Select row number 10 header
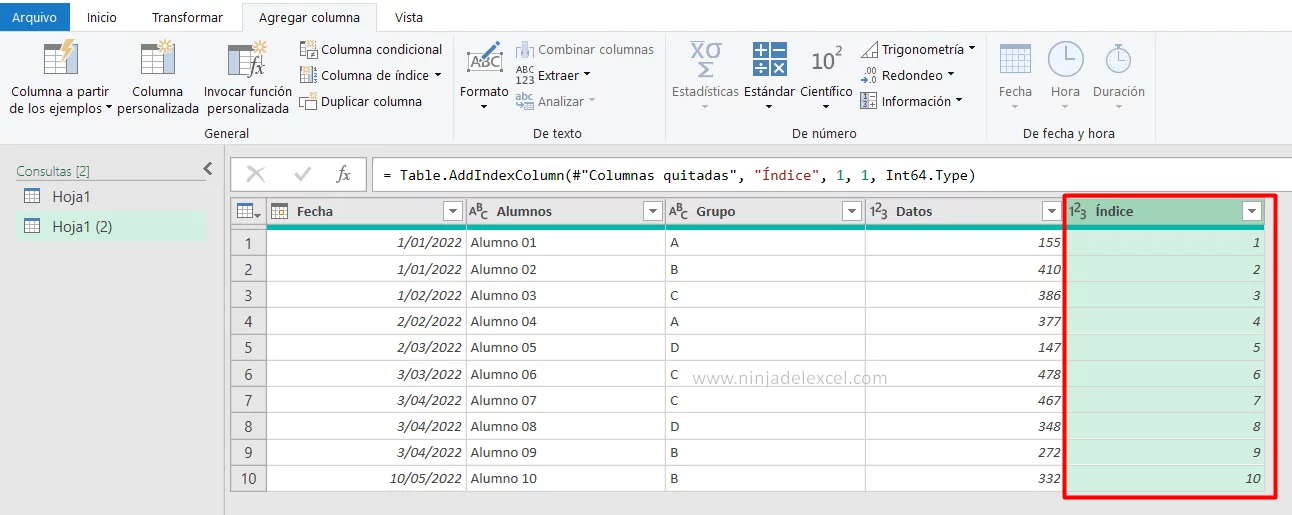 coord(248,478)
